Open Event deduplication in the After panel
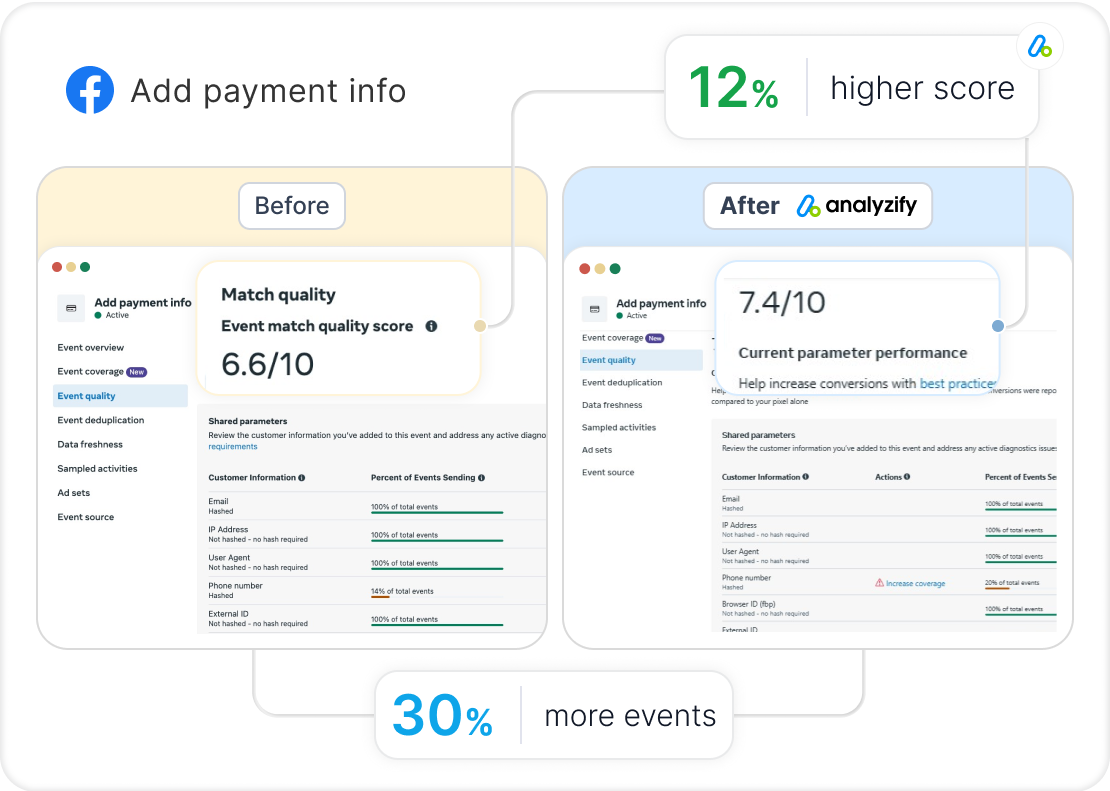Image resolution: width=1110 pixels, height=791 pixels. click(622, 382)
